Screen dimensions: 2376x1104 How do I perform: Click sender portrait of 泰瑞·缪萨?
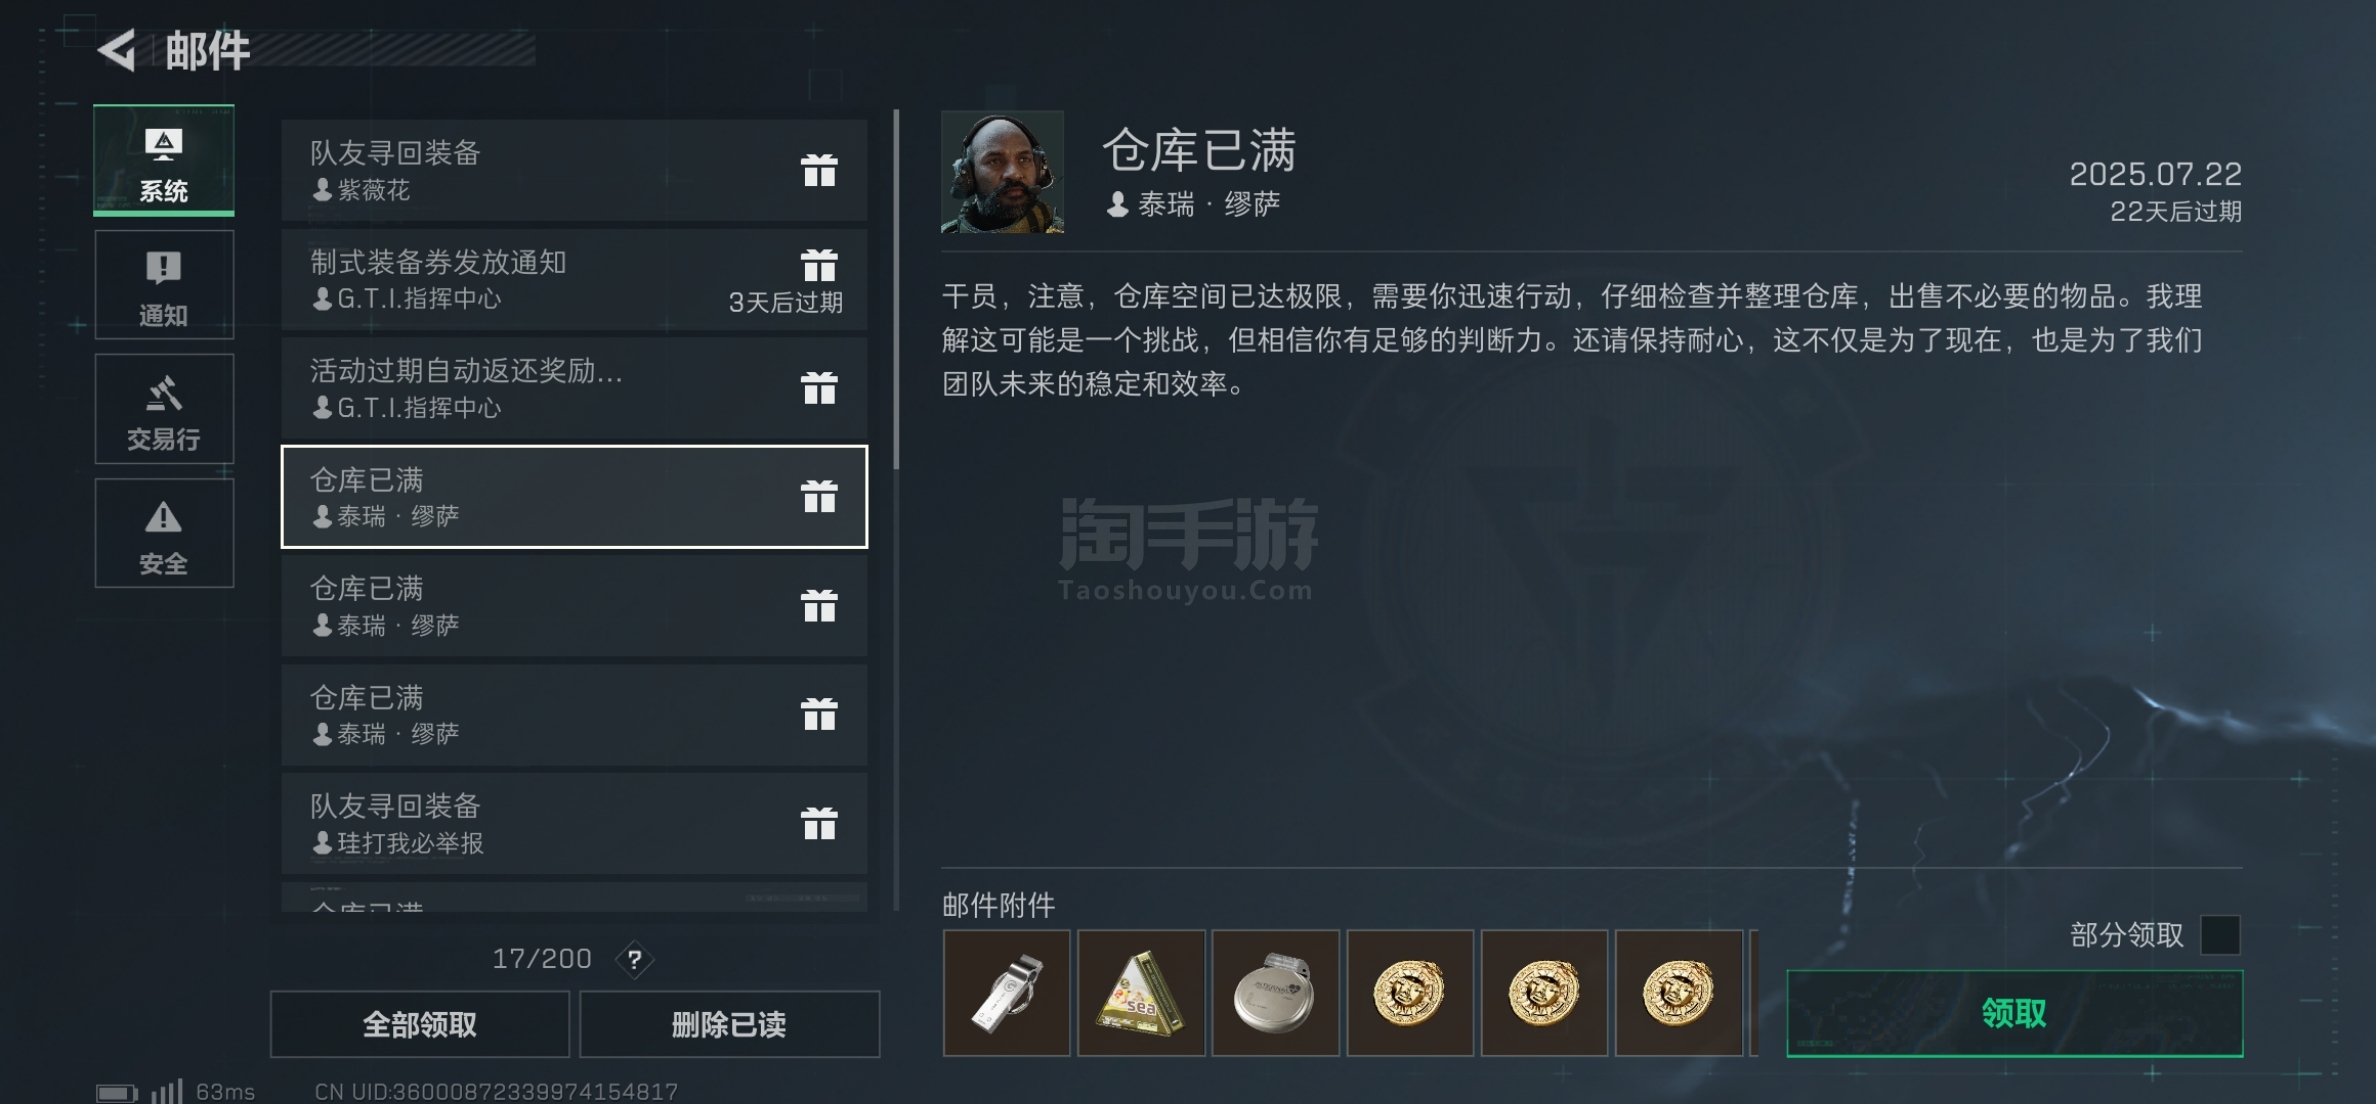tap(1002, 172)
